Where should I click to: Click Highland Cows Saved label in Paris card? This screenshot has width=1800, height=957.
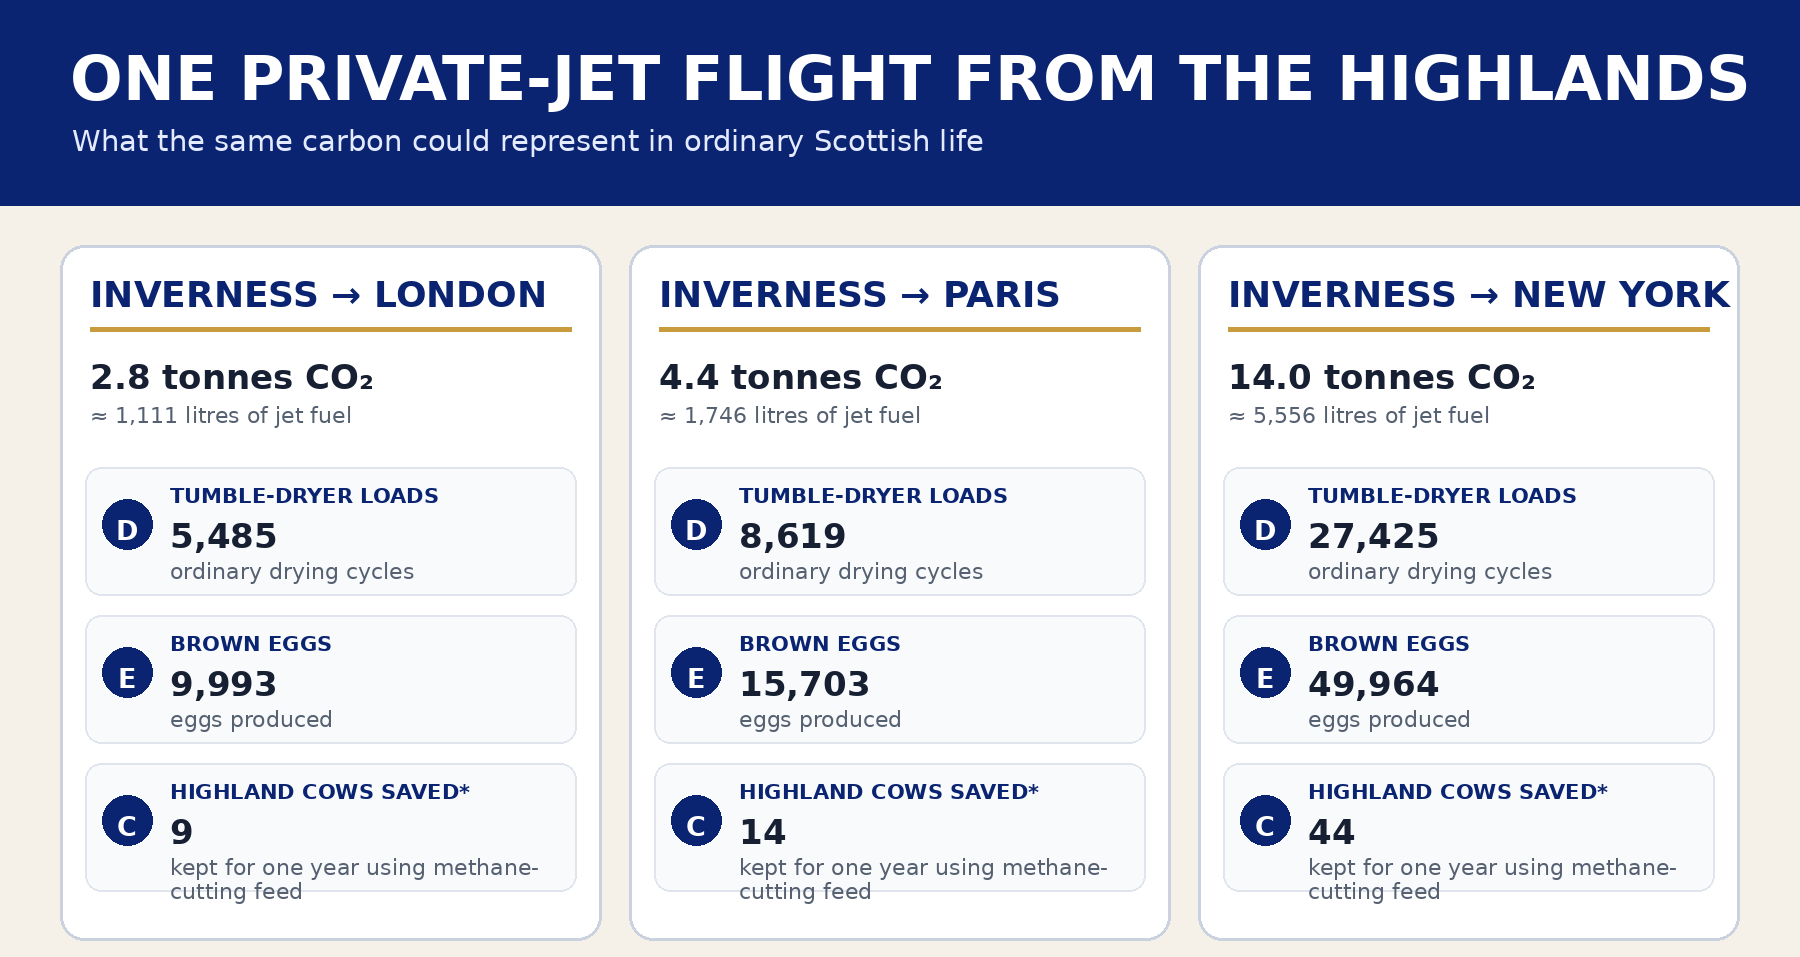tap(888, 792)
